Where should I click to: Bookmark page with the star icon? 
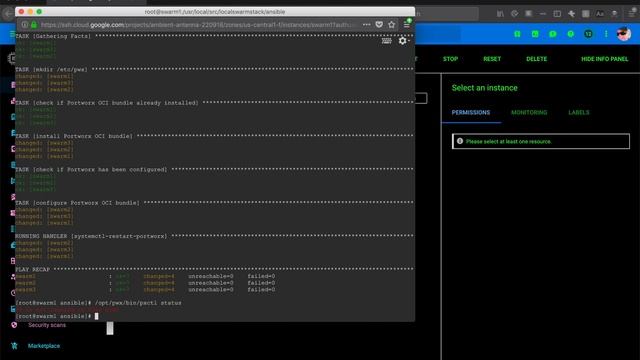pyautogui.click(x=391, y=25)
